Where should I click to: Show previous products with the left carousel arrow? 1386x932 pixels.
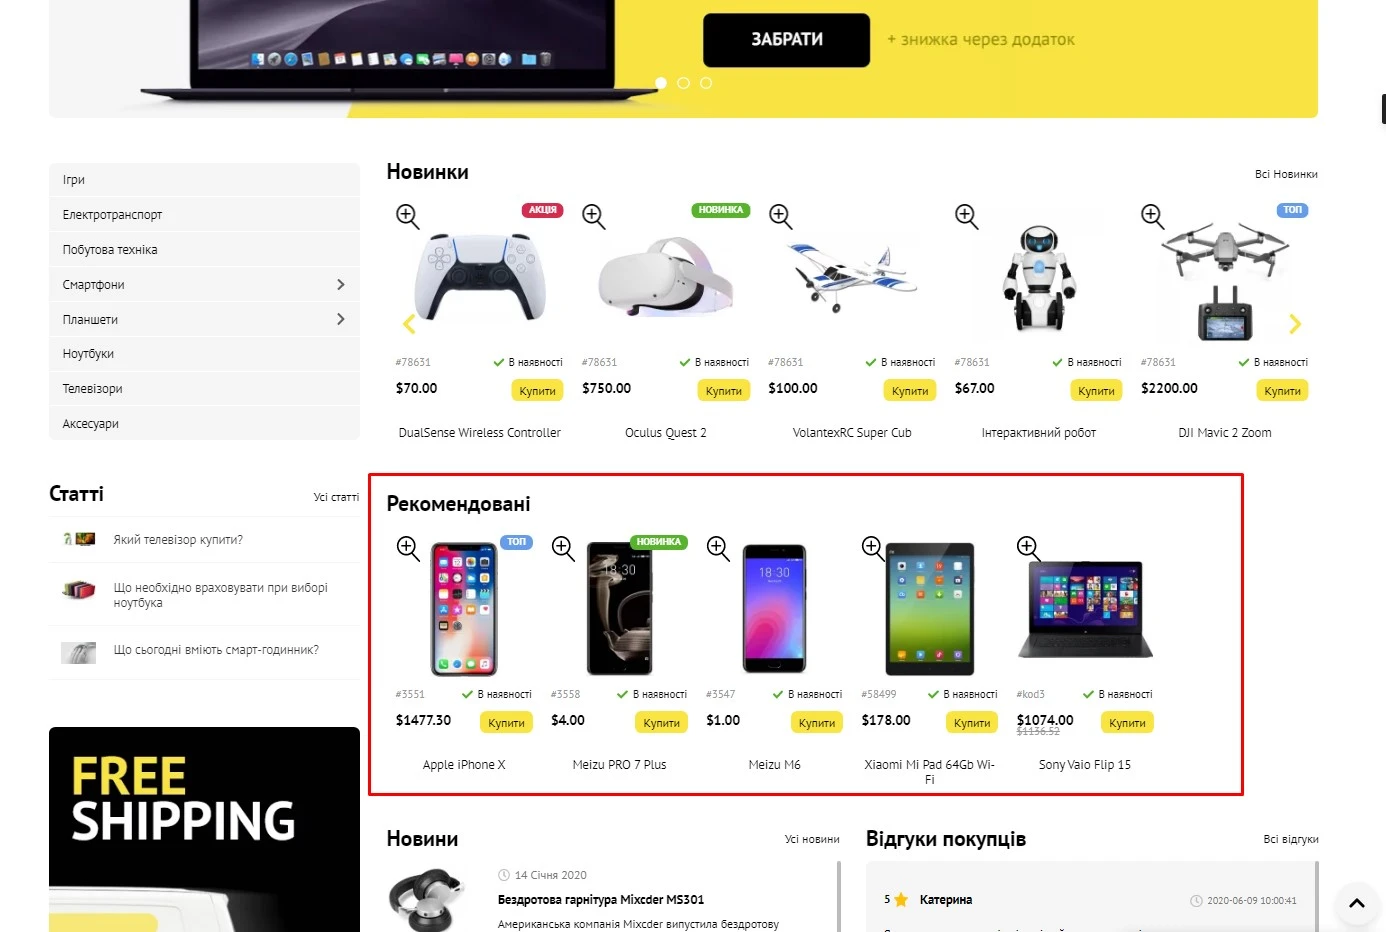pyautogui.click(x=408, y=324)
